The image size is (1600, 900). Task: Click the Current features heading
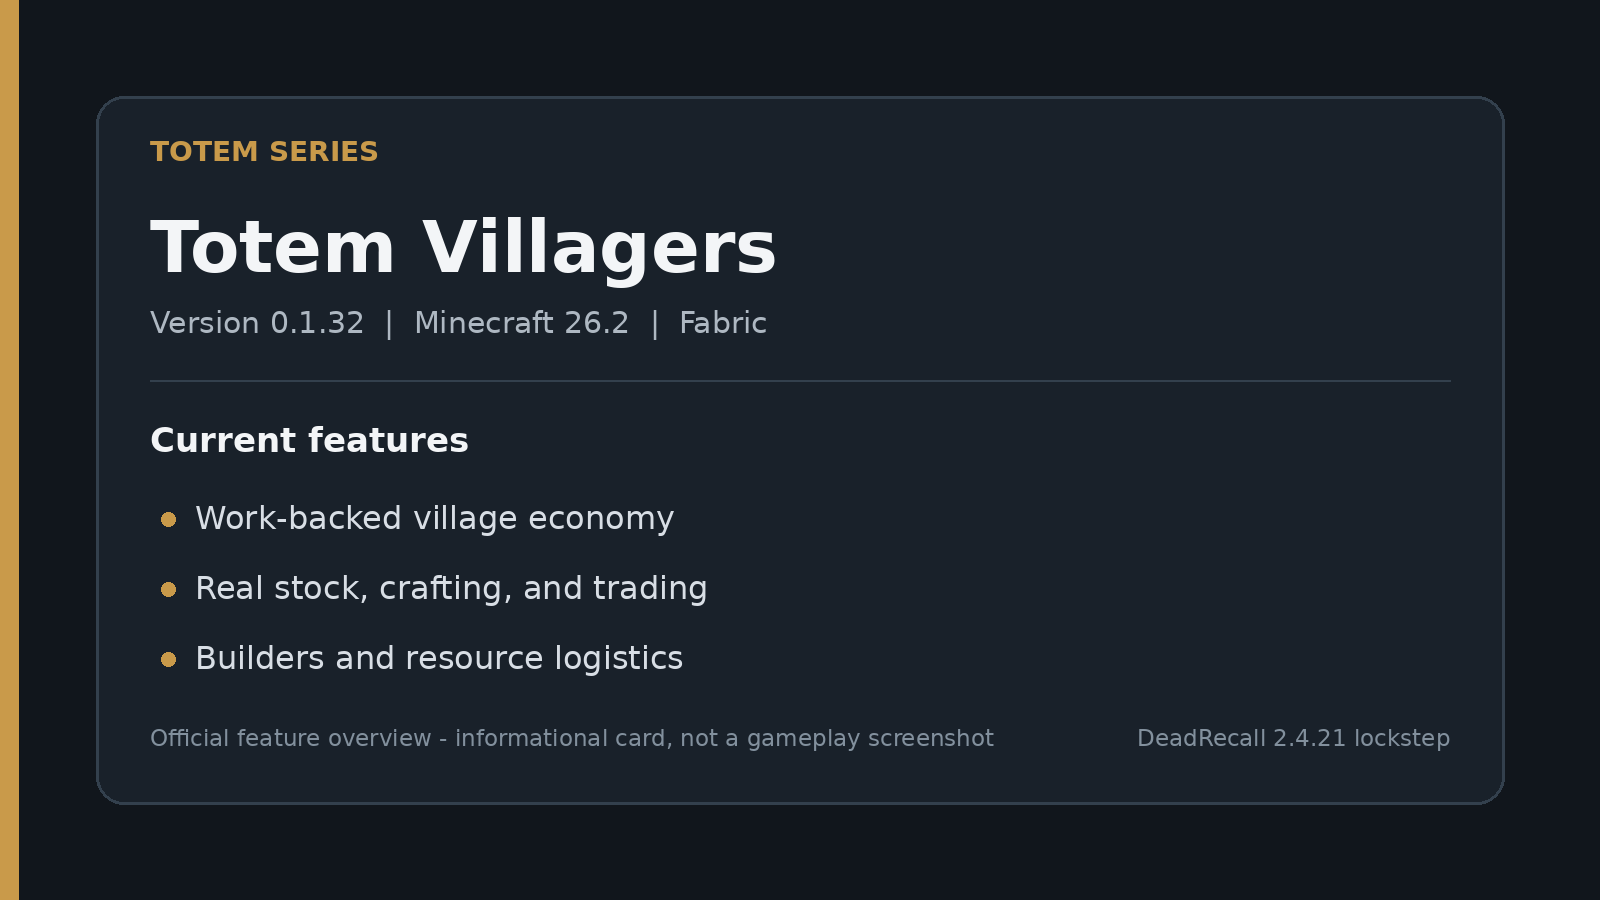[x=309, y=440]
